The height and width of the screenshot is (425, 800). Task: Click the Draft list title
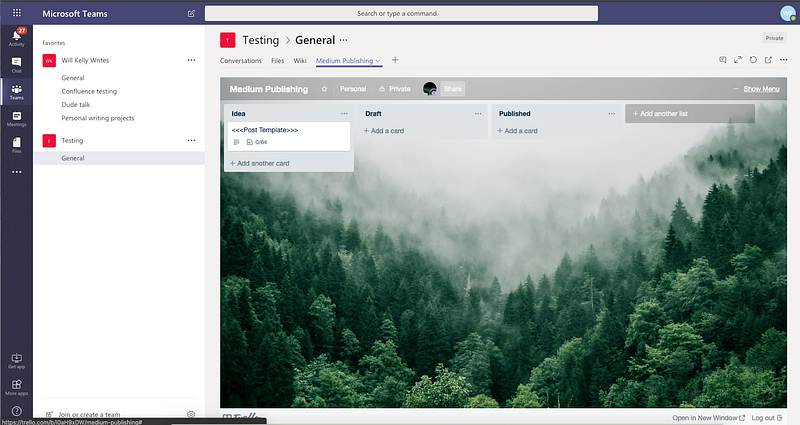tap(373, 114)
